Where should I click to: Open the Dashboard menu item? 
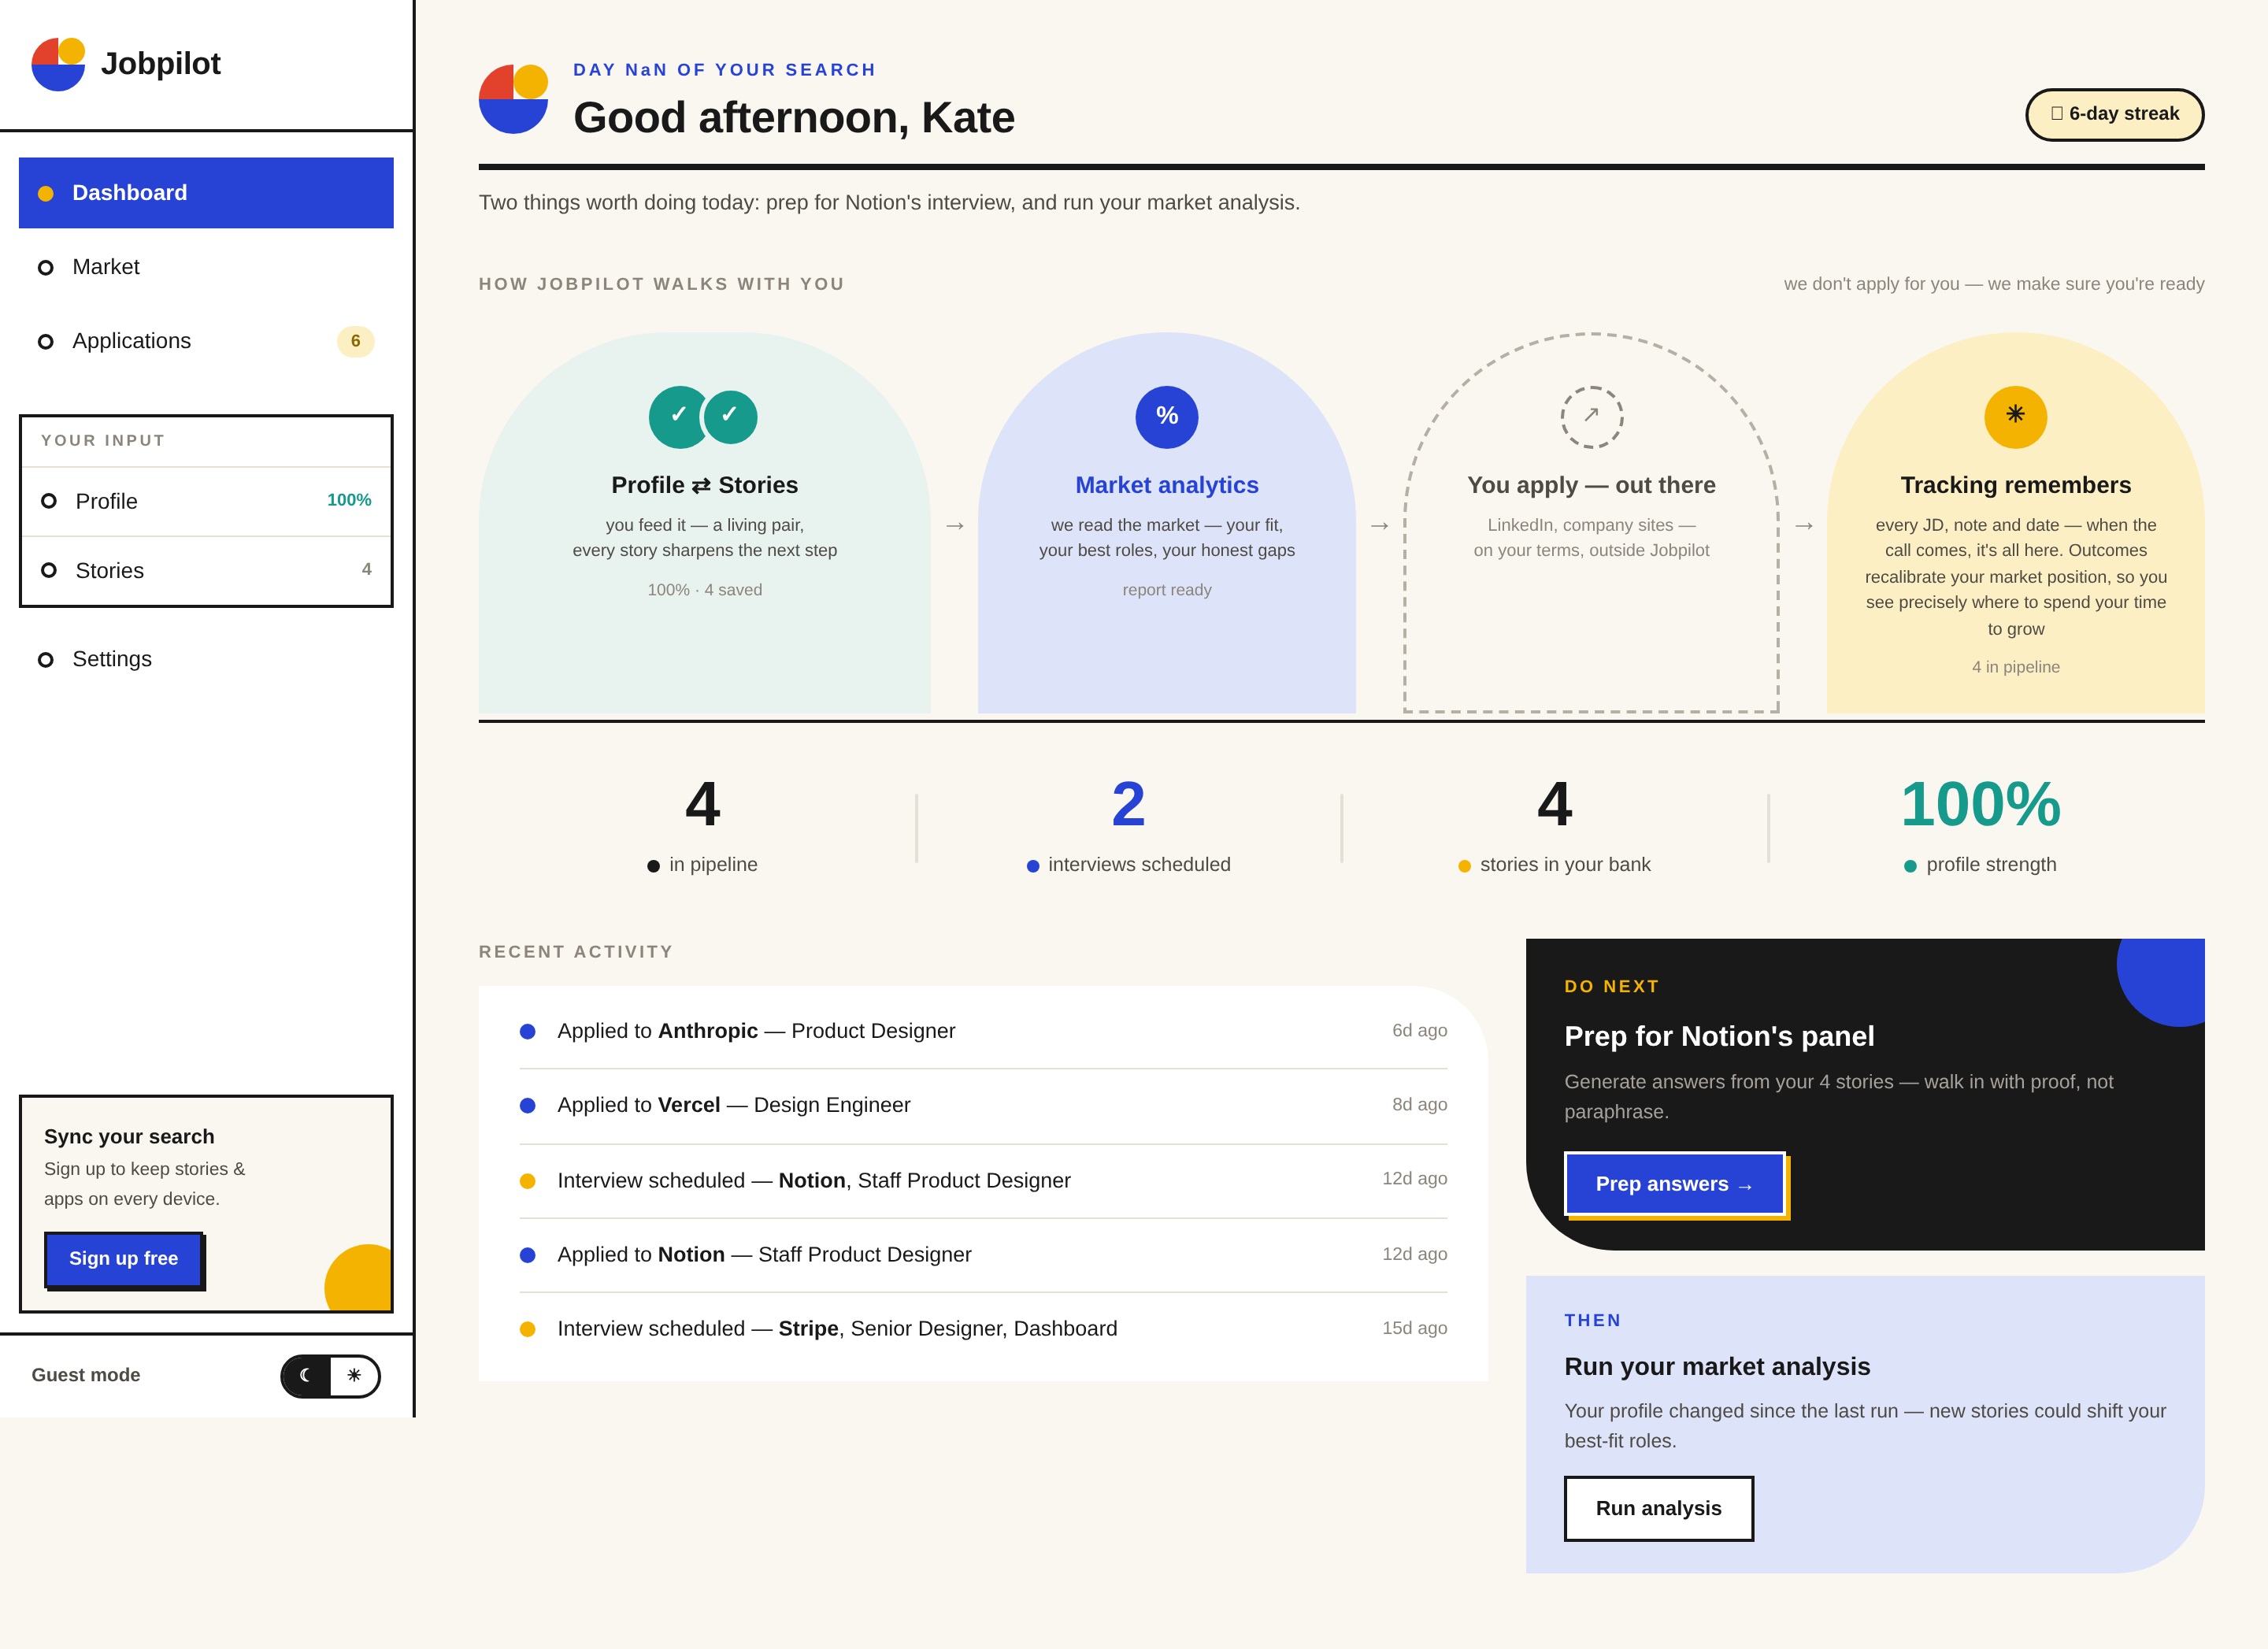pyautogui.click(x=206, y=193)
